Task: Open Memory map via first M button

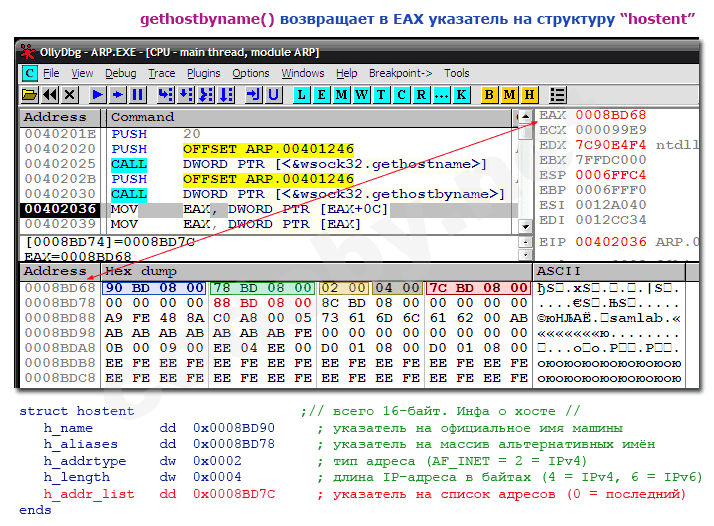Action: pos(341,94)
